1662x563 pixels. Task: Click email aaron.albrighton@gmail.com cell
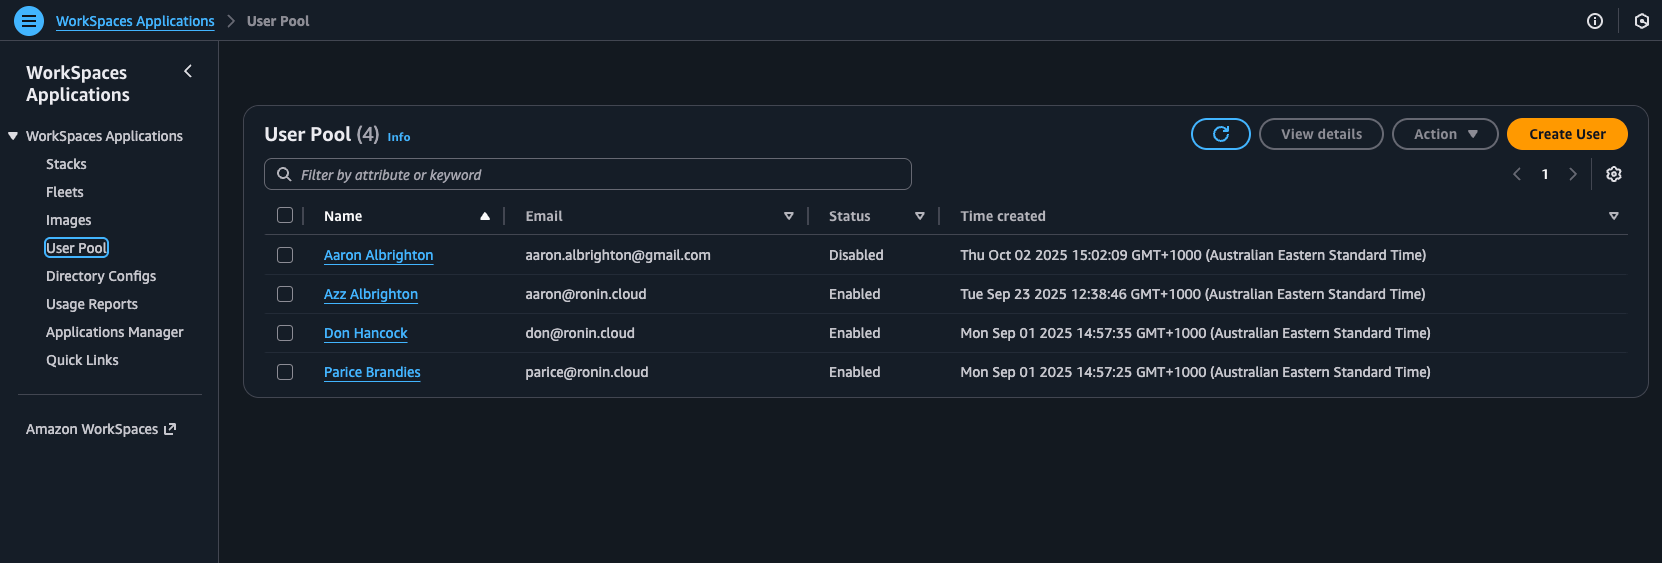[618, 255]
